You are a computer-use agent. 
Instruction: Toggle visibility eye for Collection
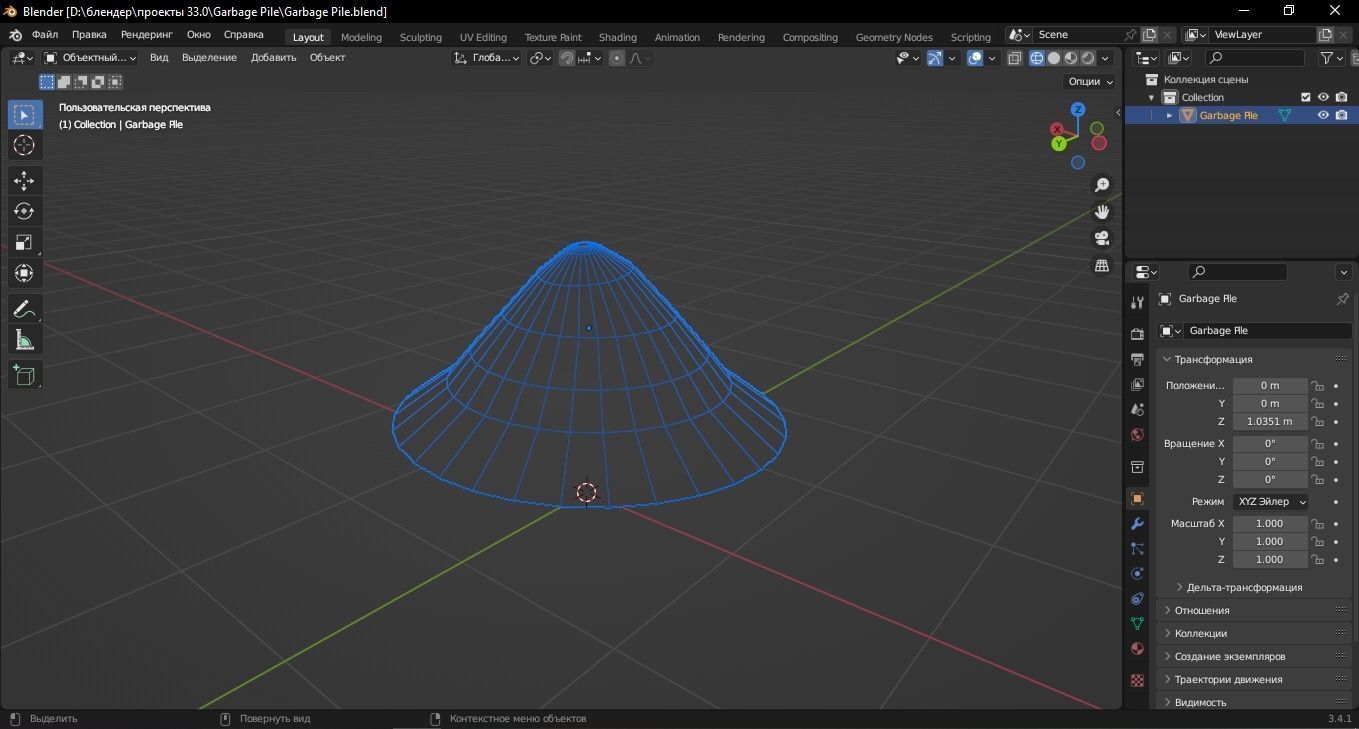(1323, 97)
